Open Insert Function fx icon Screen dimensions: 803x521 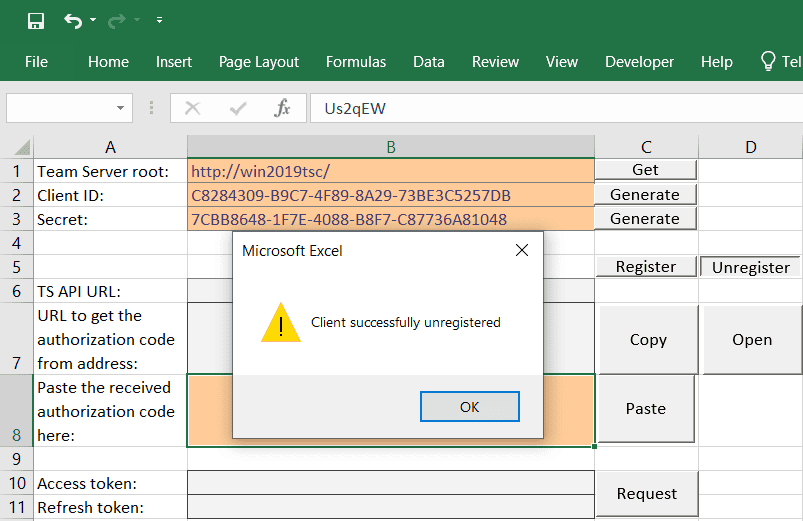click(282, 108)
